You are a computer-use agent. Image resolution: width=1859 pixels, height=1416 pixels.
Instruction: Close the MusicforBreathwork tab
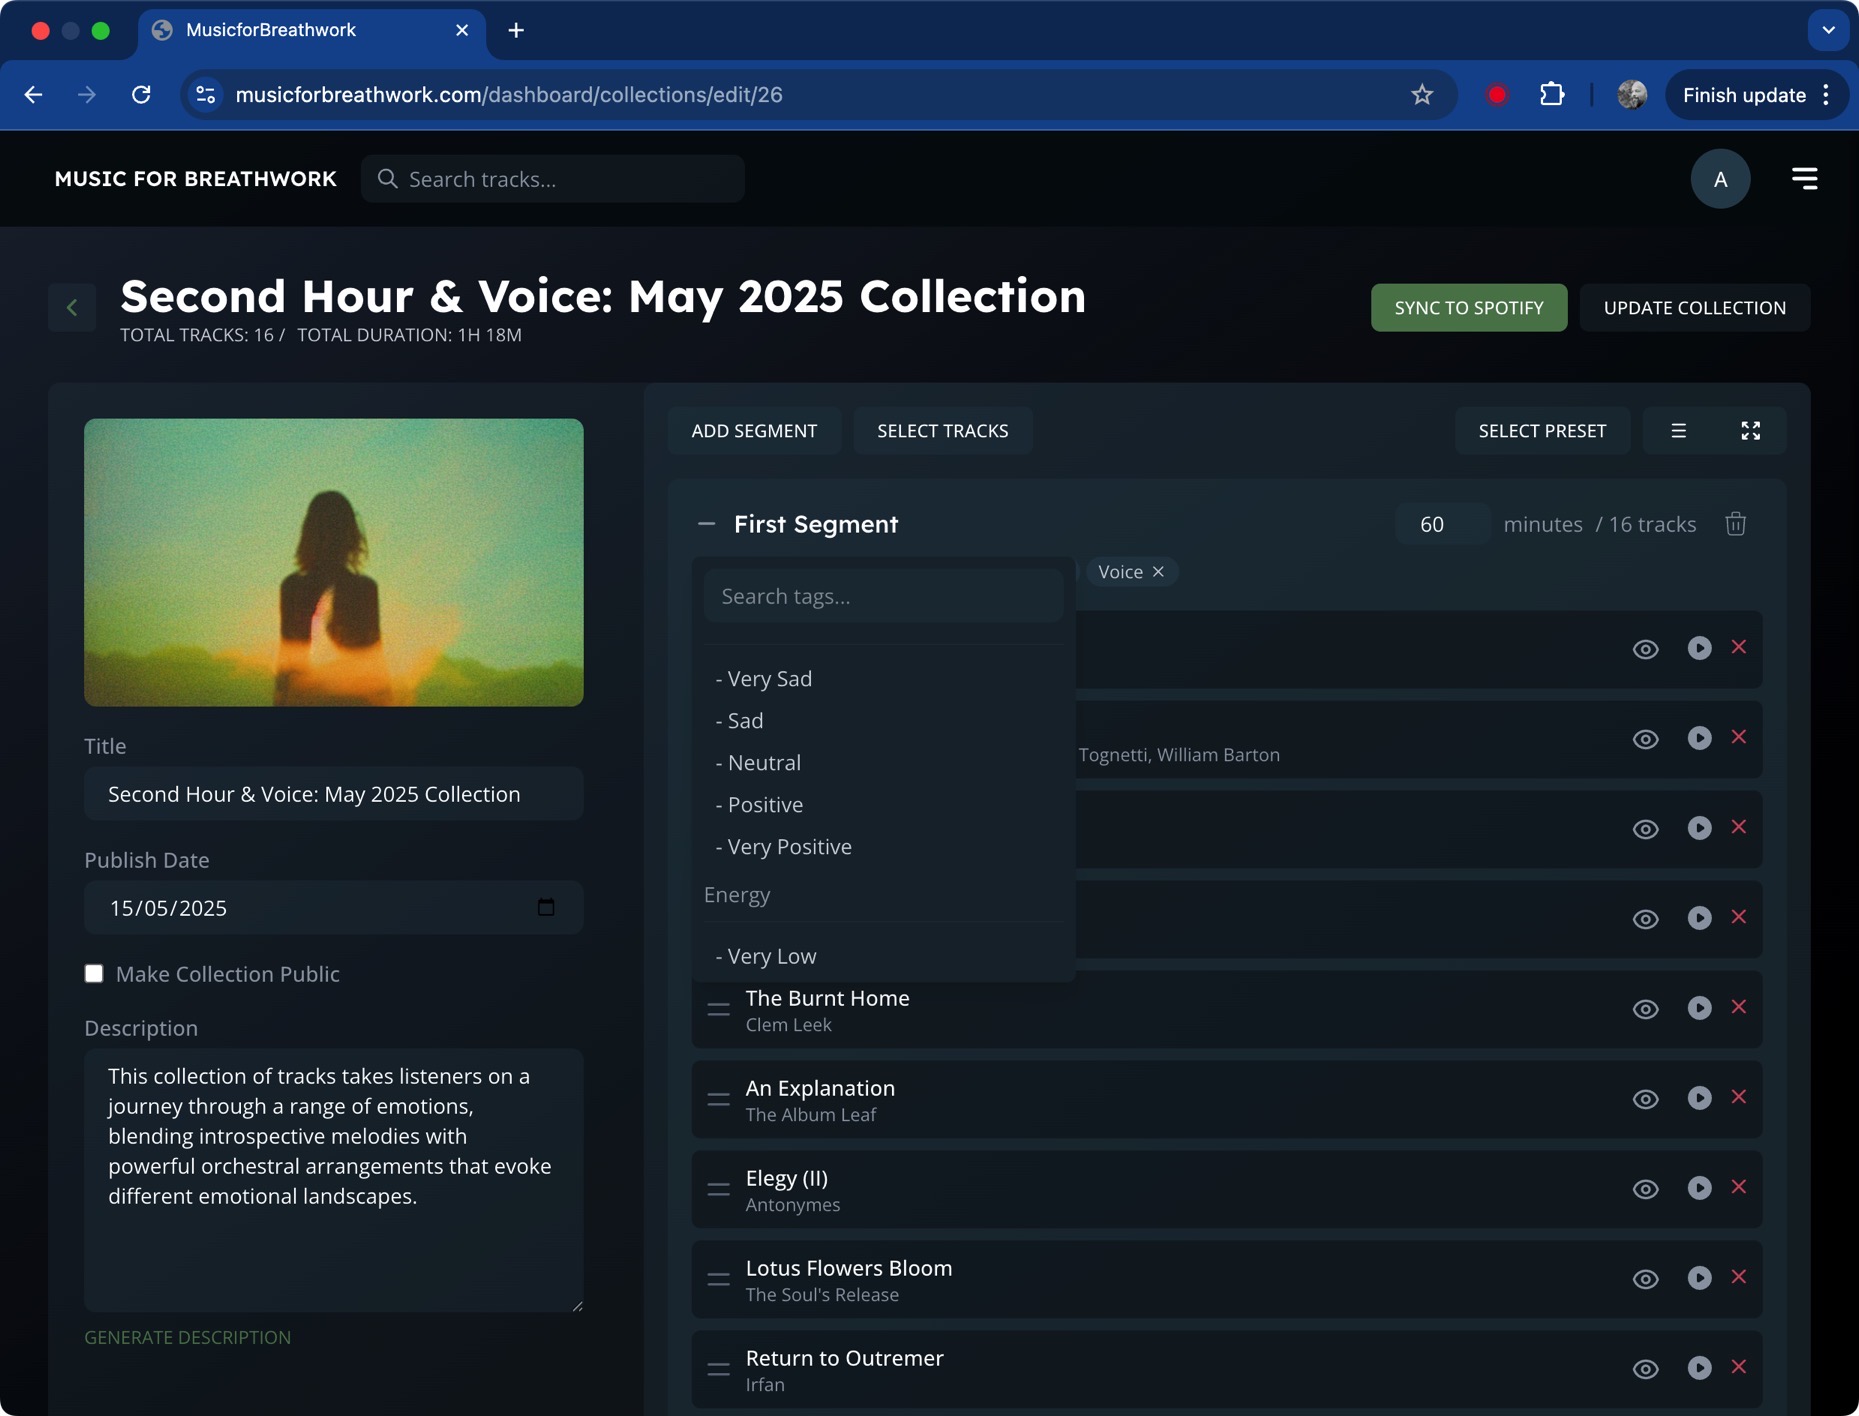[462, 30]
